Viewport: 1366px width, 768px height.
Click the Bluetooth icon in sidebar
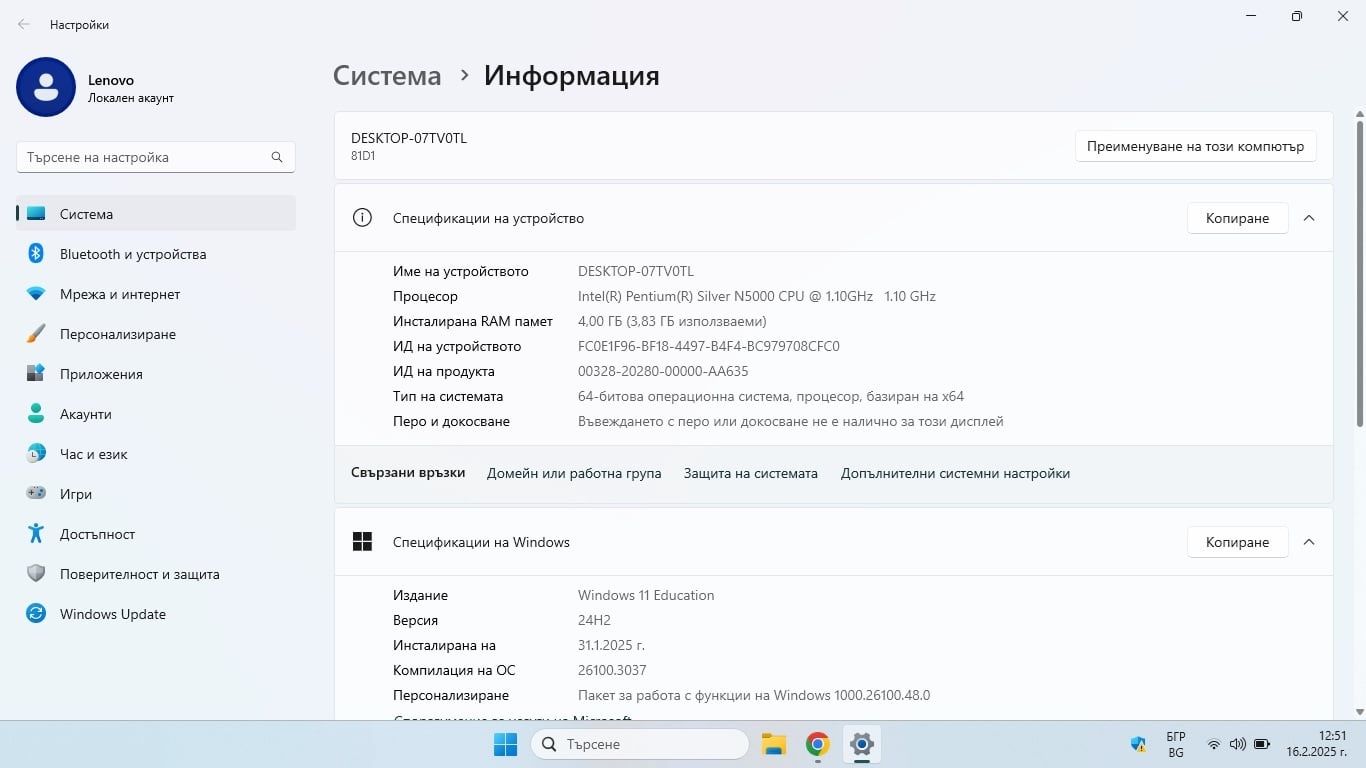coord(36,254)
